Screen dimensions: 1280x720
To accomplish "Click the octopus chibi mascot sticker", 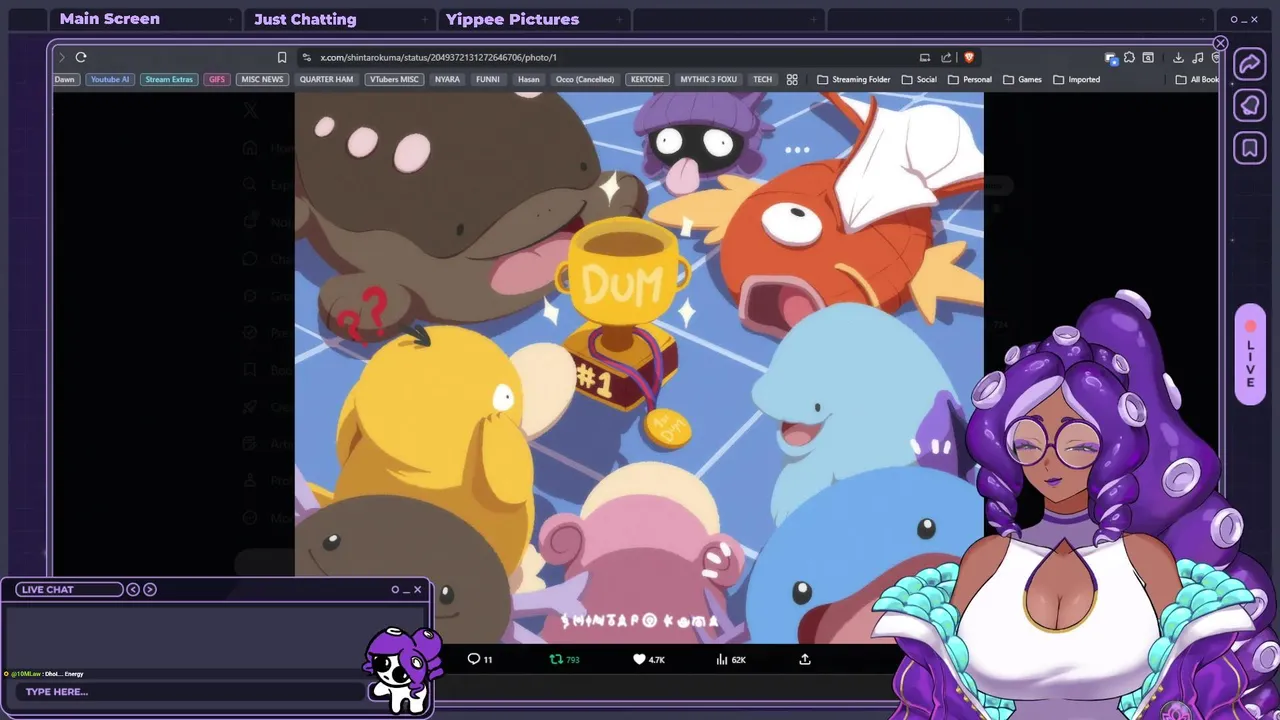I will click(x=403, y=669).
